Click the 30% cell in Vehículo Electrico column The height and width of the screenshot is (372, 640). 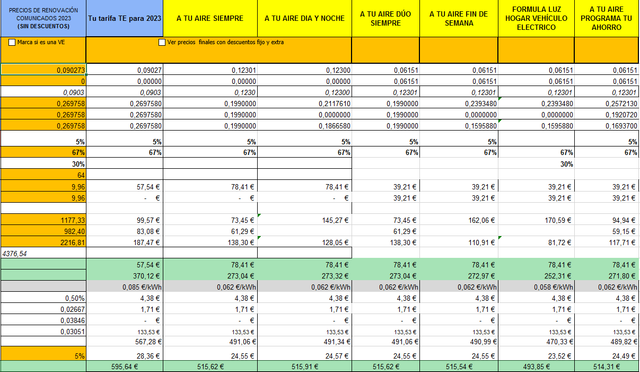tap(536, 164)
